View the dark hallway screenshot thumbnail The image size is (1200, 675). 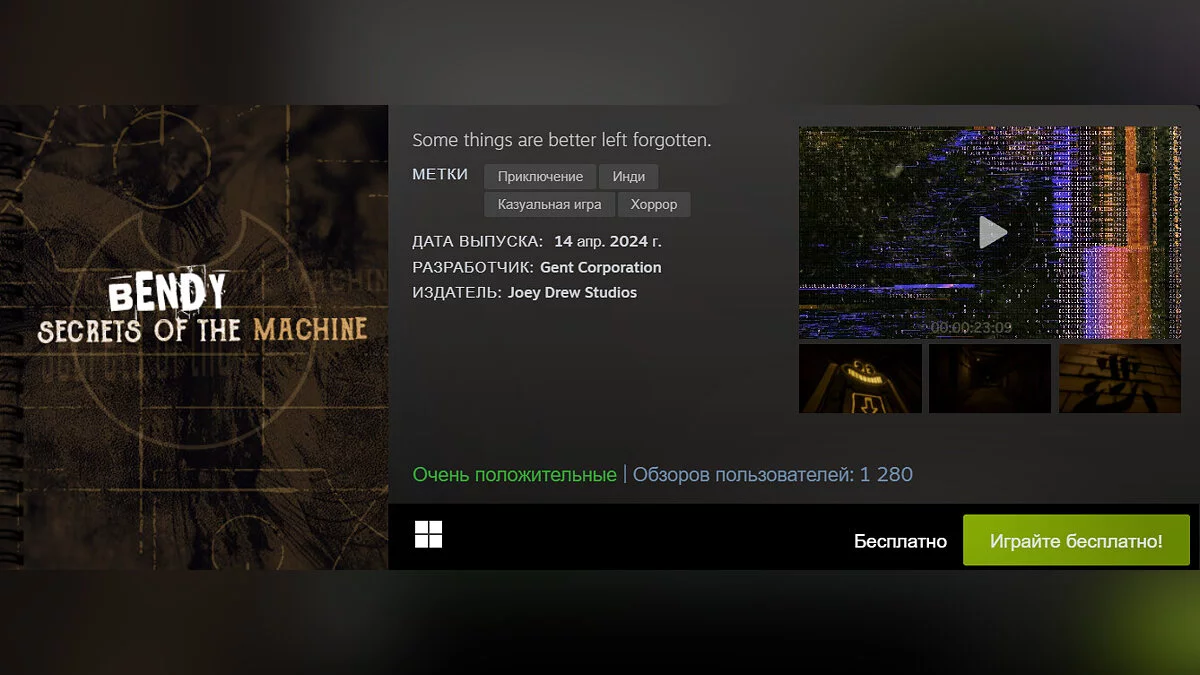[990, 378]
